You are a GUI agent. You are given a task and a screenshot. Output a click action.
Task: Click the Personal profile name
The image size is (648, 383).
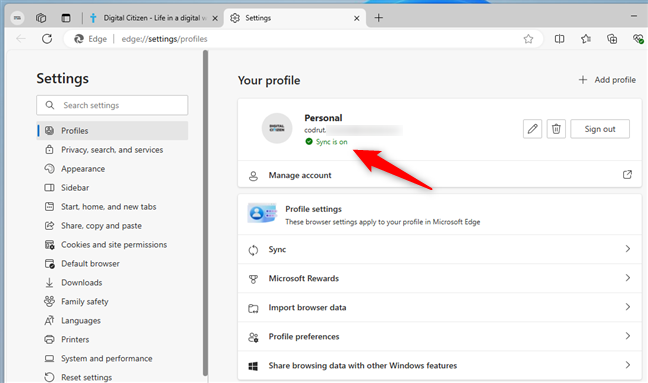[x=323, y=118]
